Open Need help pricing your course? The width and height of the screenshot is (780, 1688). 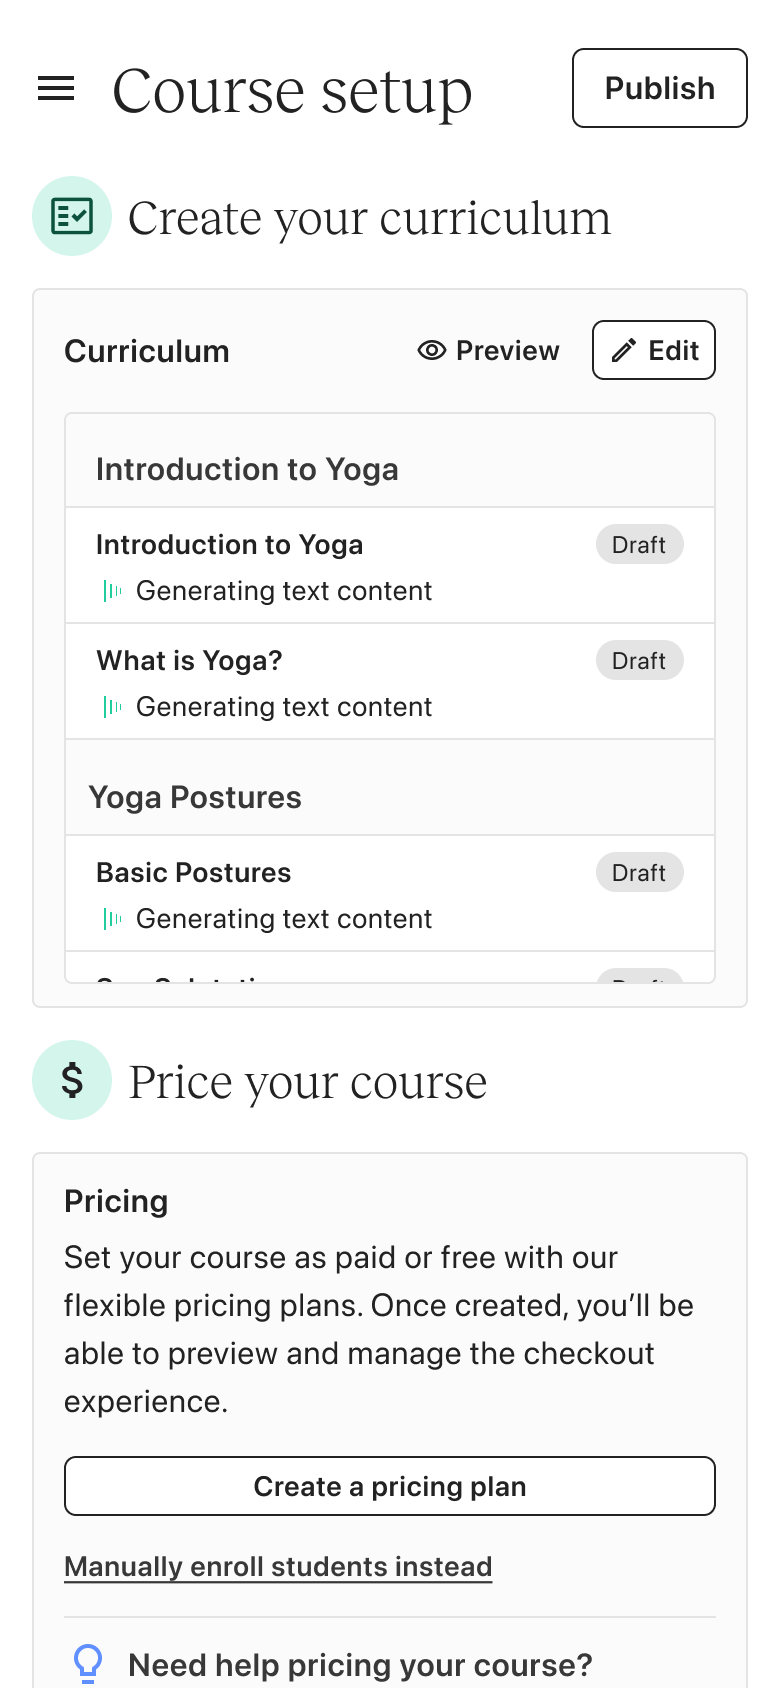coord(360,1665)
